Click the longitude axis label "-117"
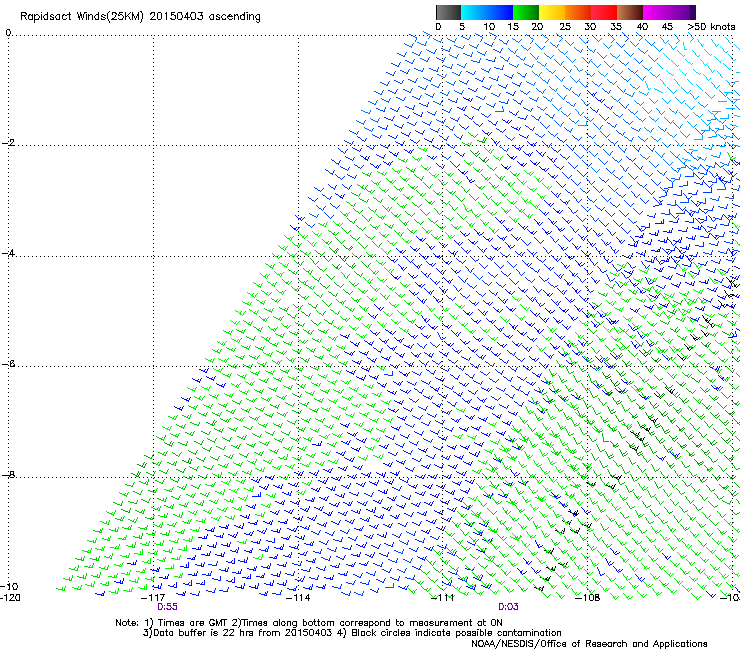Viewport: 740px width, 650px height. point(153,598)
